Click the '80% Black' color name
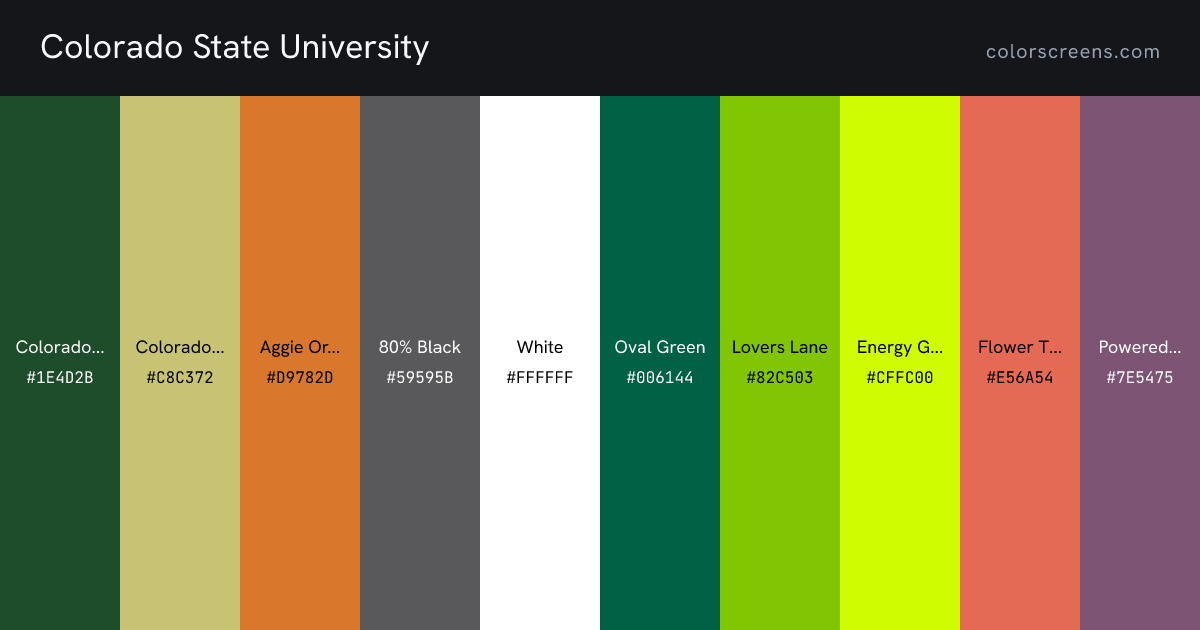Viewport: 1200px width, 630px height. tap(420, 347)
